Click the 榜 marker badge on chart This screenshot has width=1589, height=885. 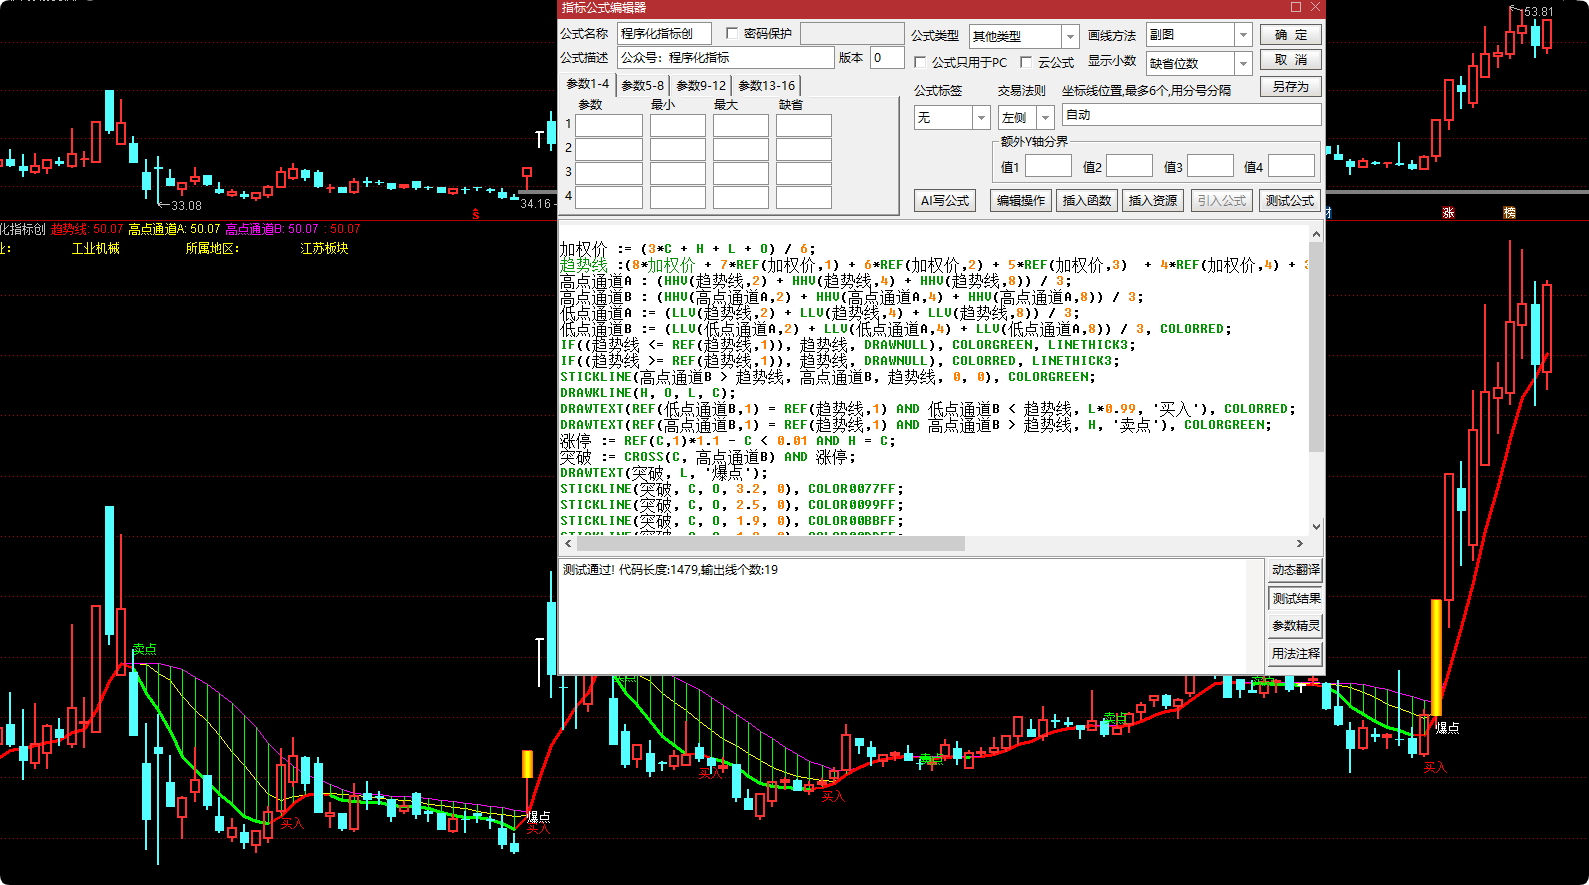(x=1509, y=213)
